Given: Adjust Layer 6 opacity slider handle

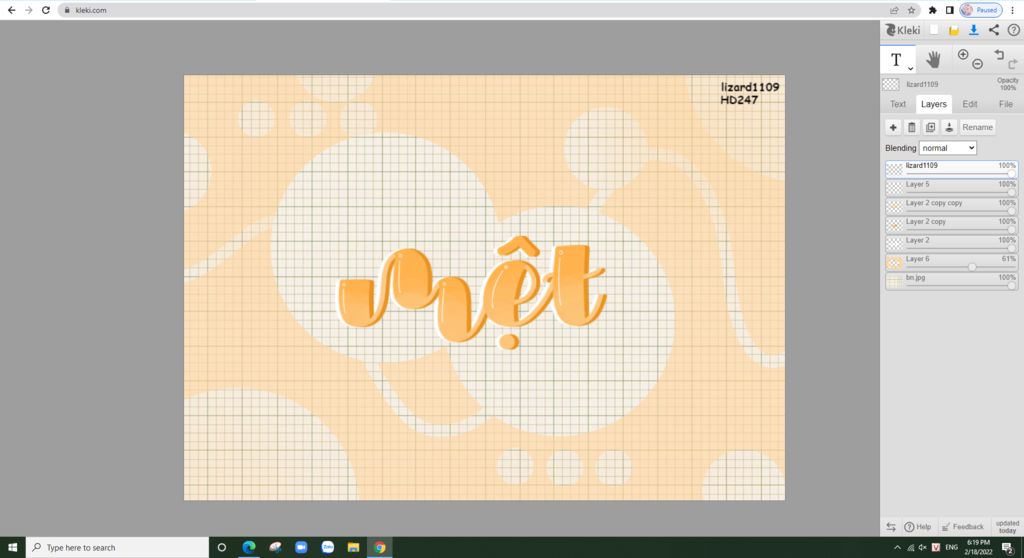Looking at the screenshot, I should pyautogui.click(x=972, y=267).
